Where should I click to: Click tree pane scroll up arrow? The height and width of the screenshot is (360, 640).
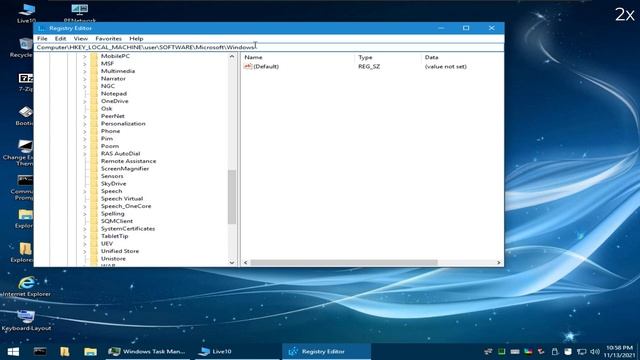pyautogui.click(x=232, y=56)
